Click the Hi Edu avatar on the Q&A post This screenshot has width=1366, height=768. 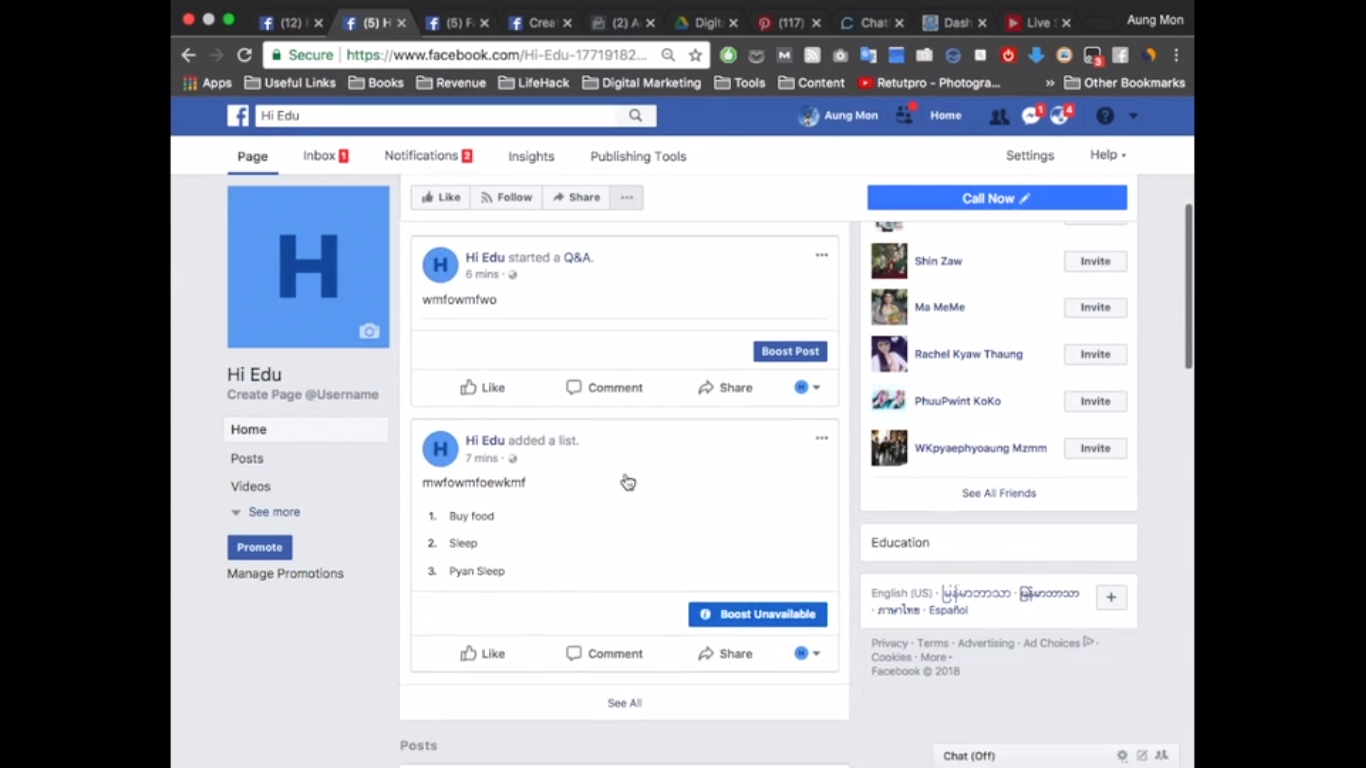click(x=440, y=266)
